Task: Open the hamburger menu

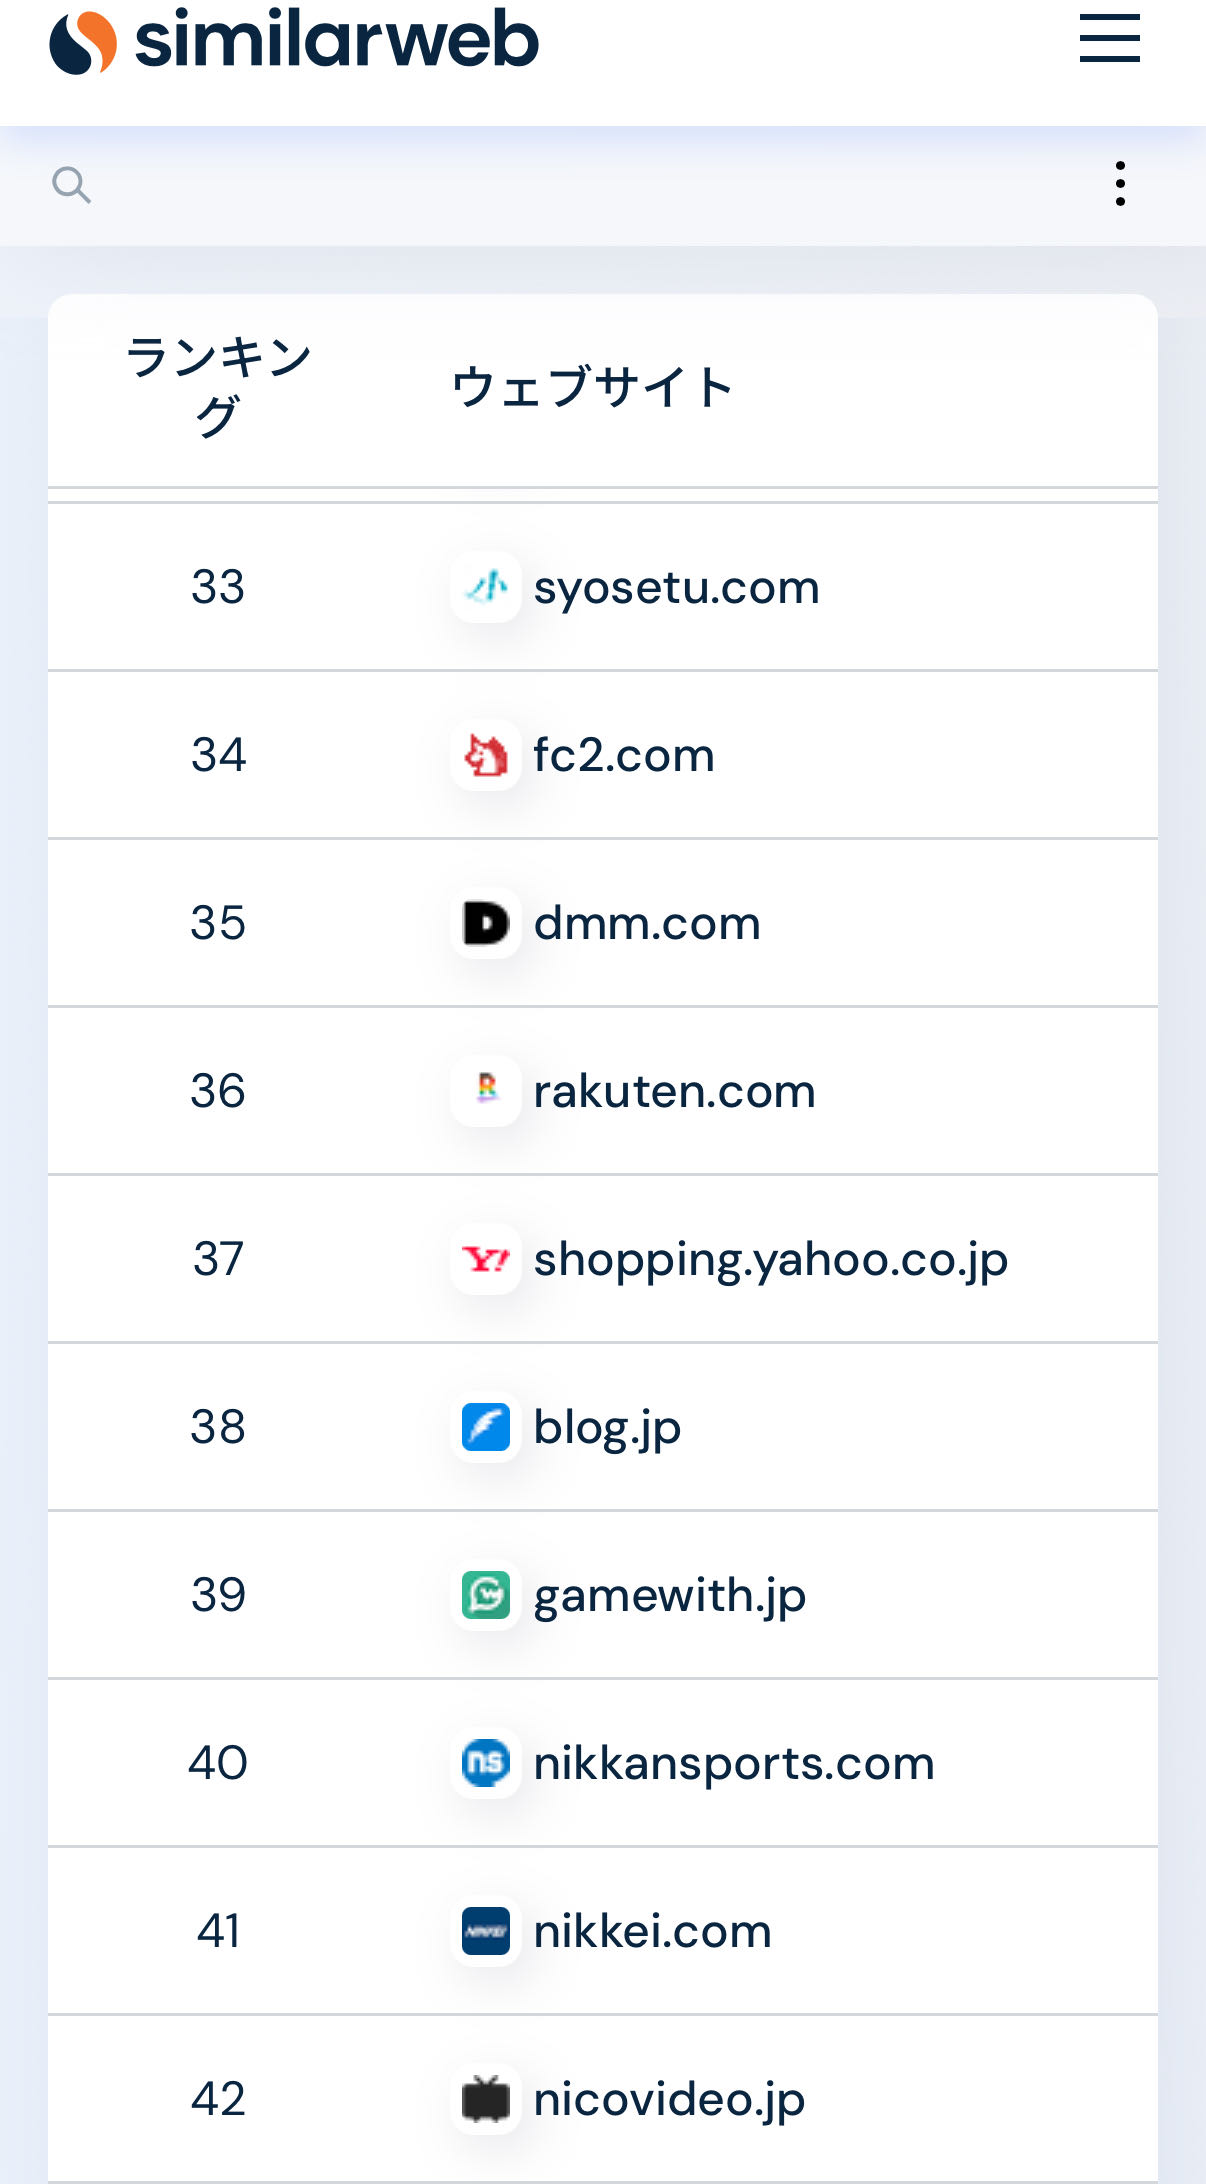Action: (x=1109, y=39)
